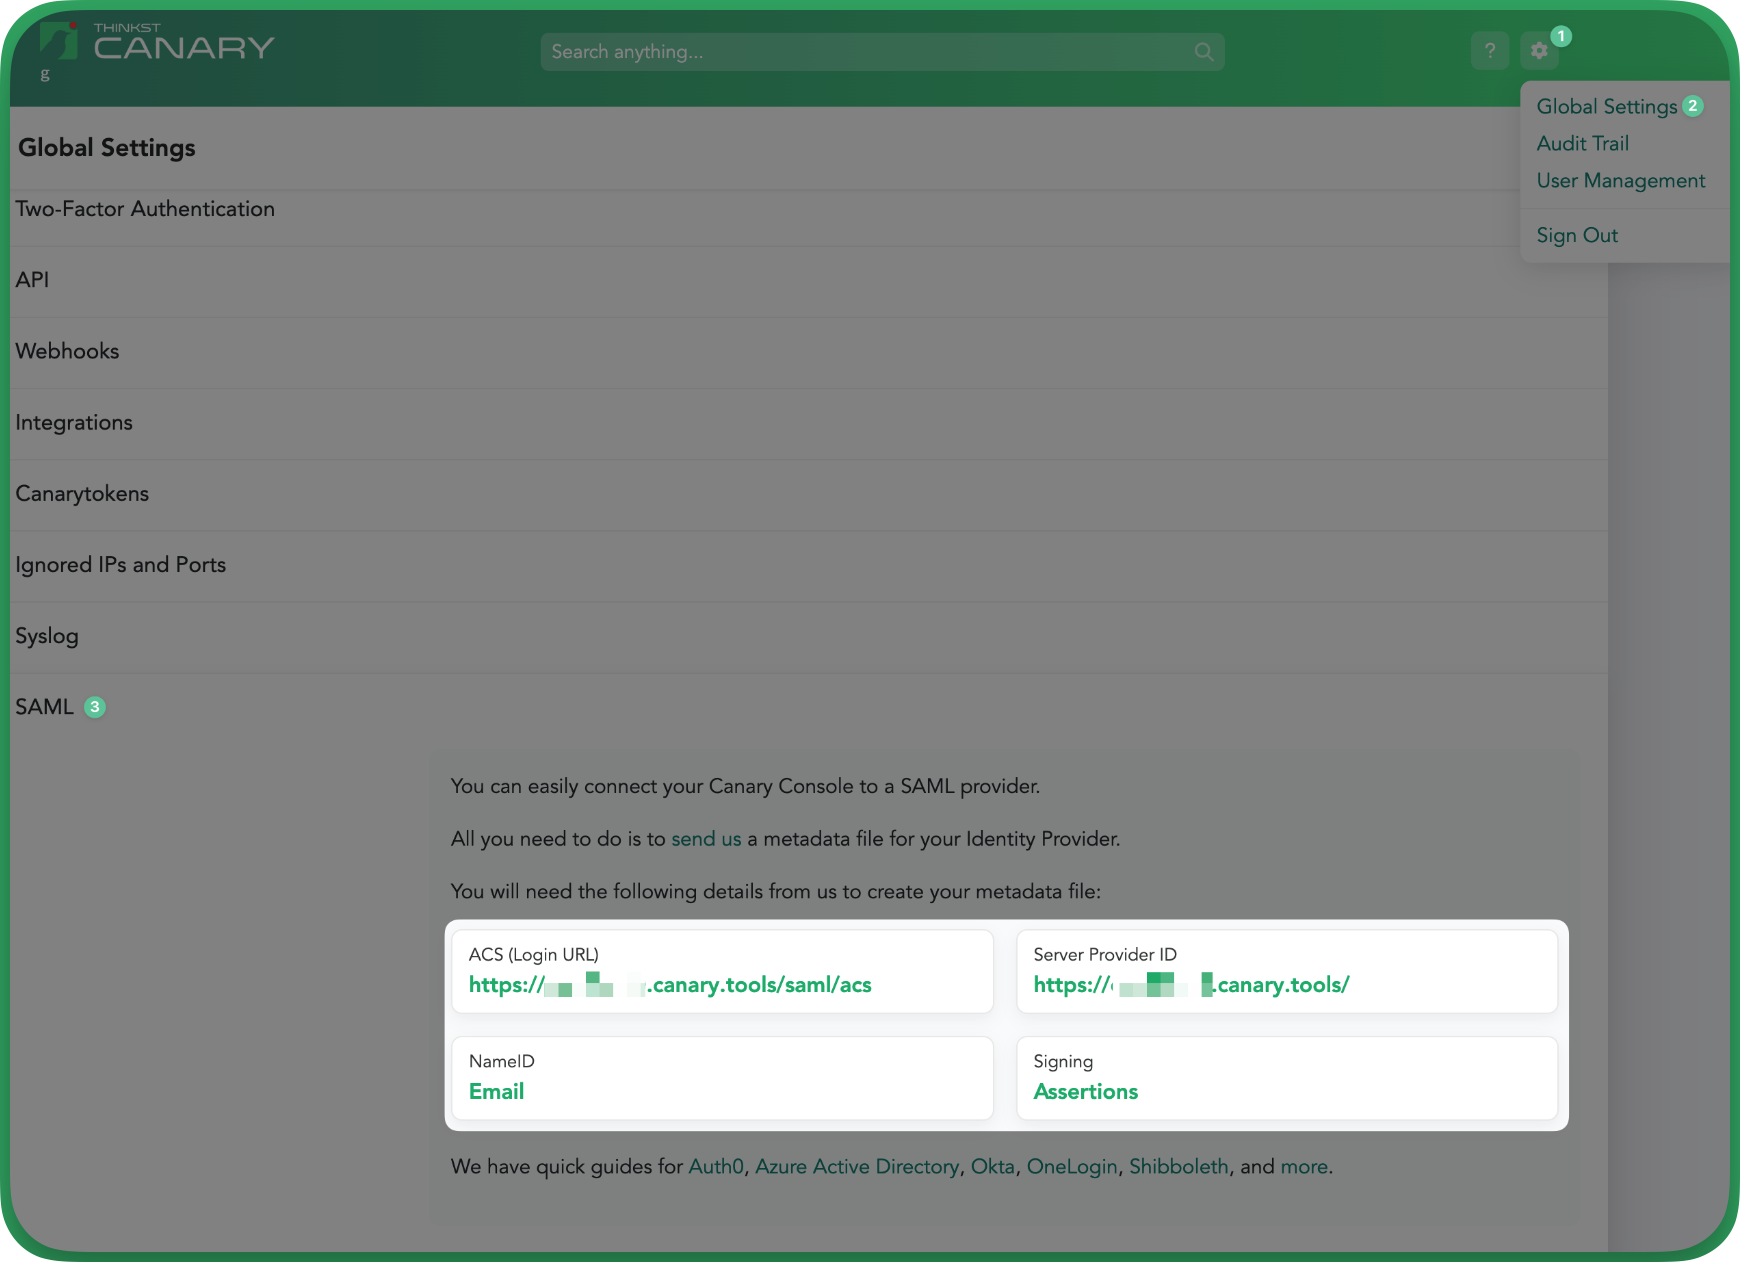Open Audit Trail from the menu
The width and height of the screenshot is (1740, 1262).
(x=1583, y=144)
